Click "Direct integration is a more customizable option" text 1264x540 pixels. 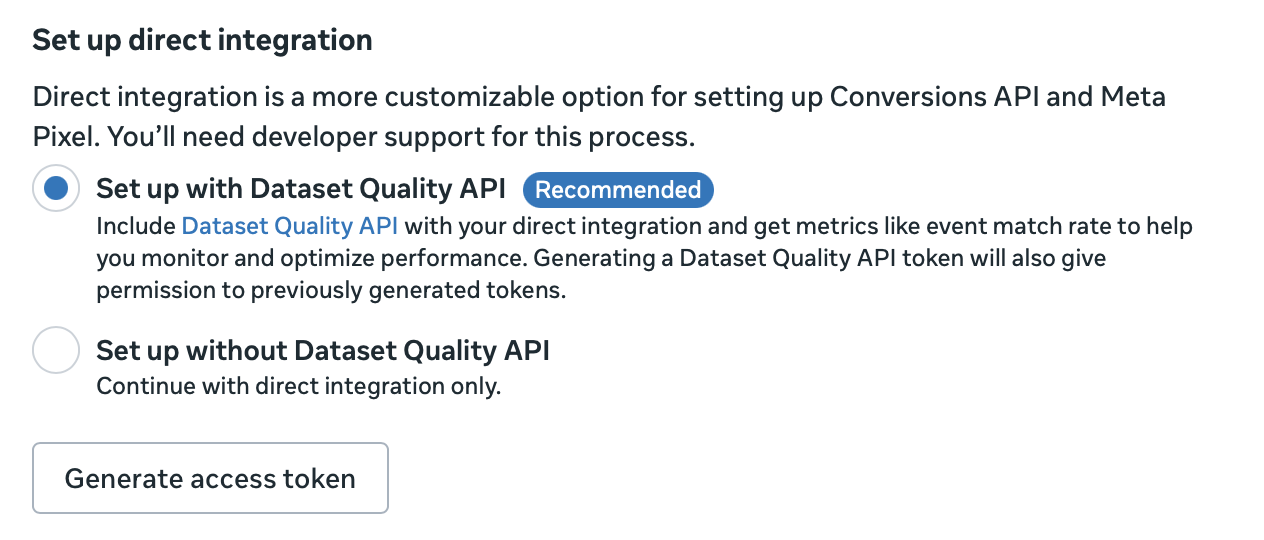pyautogui.click(x=330, y=98)
